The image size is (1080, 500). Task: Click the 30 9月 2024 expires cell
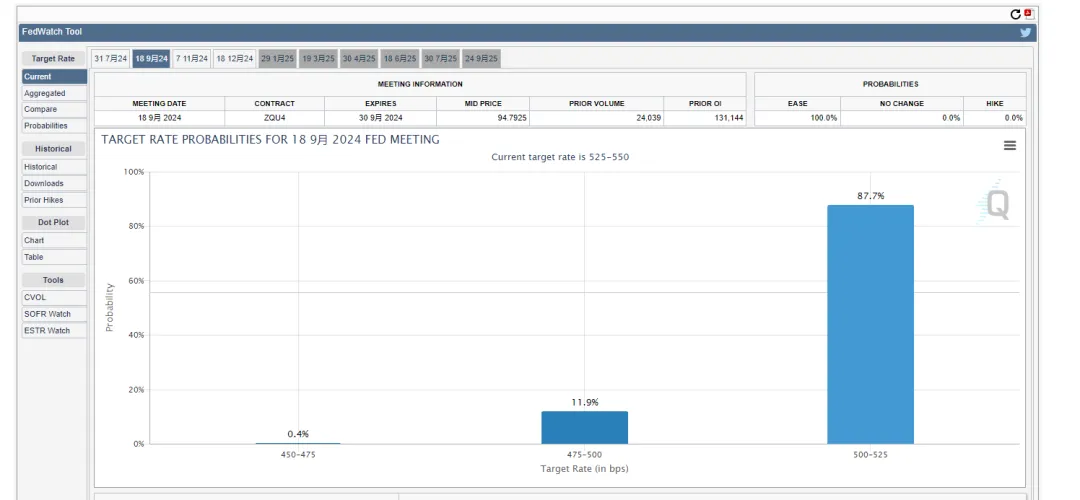[x=380, y=118]
